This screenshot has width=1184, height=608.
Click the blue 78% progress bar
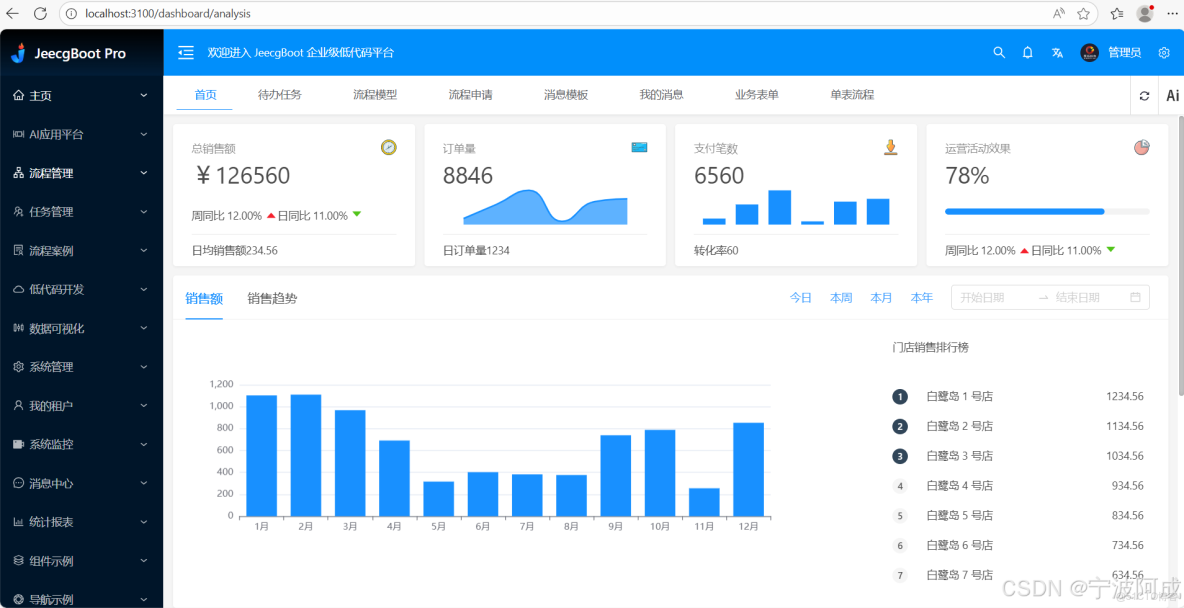tap(1023, 211)
